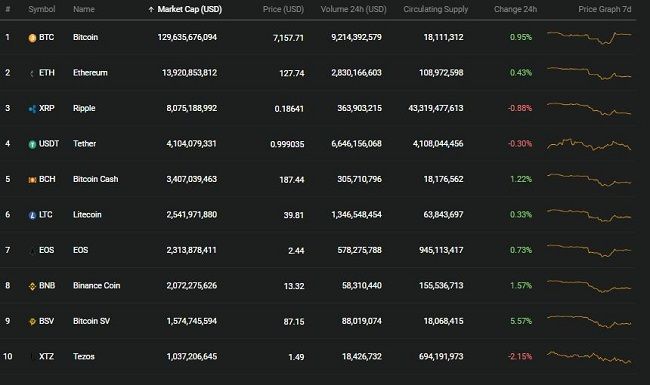Click circulating supply 43,319,477,613

(436, 108)
